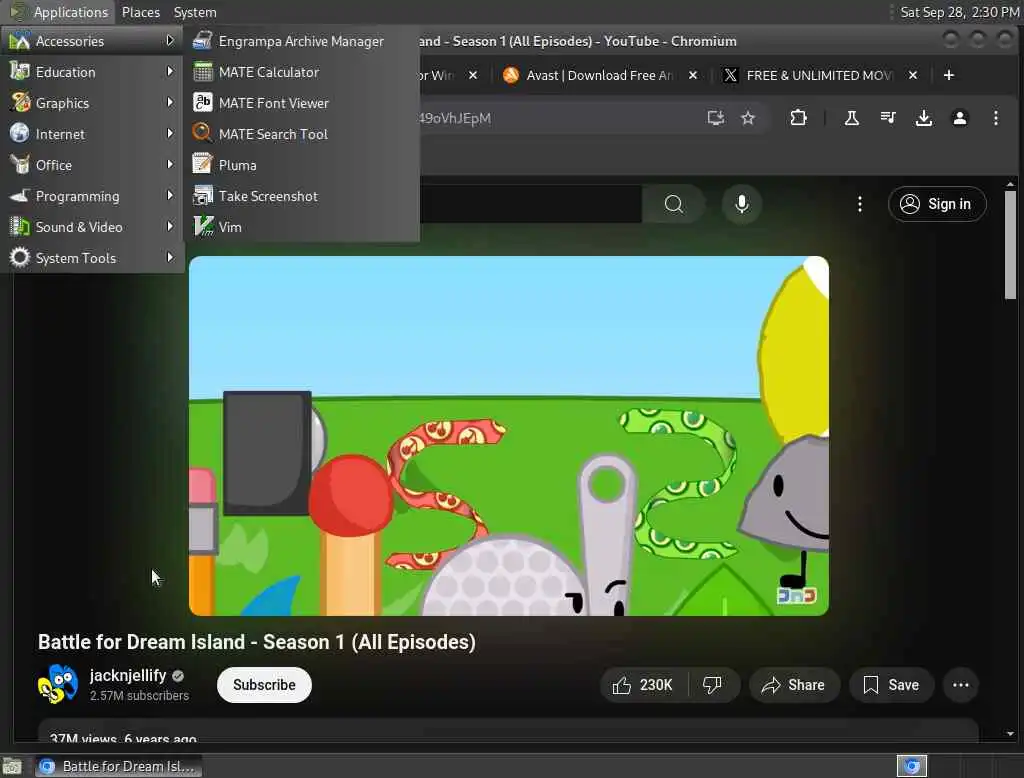The height and width of the screenshot is (778, 1024).
Task: Bookmark this page with the star icon
Action: pos(748,118)
